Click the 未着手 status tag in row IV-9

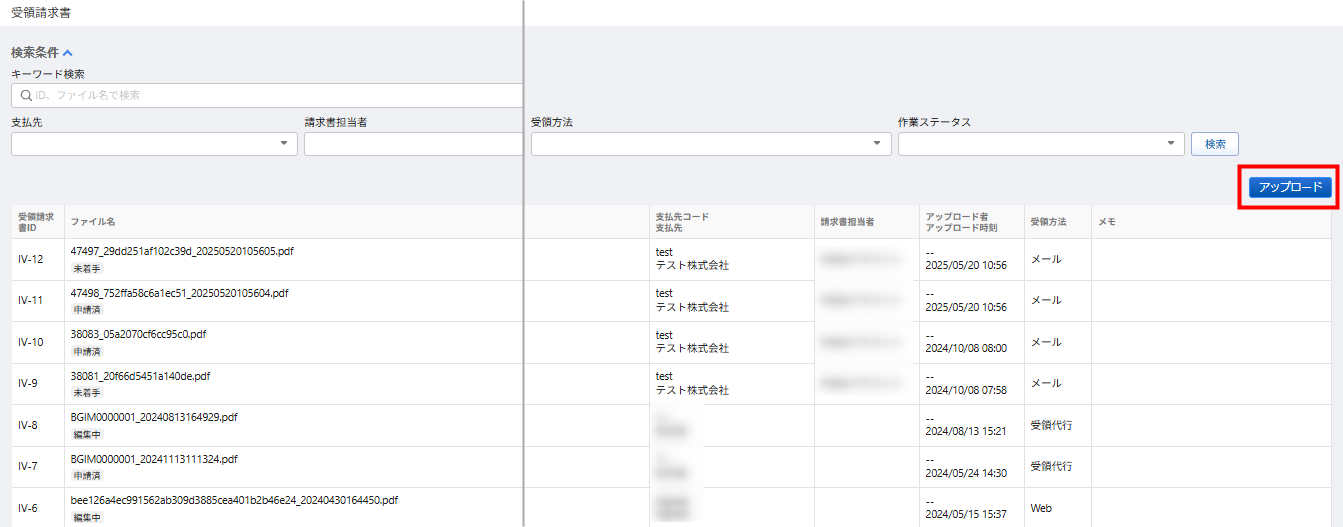[87, 393]
